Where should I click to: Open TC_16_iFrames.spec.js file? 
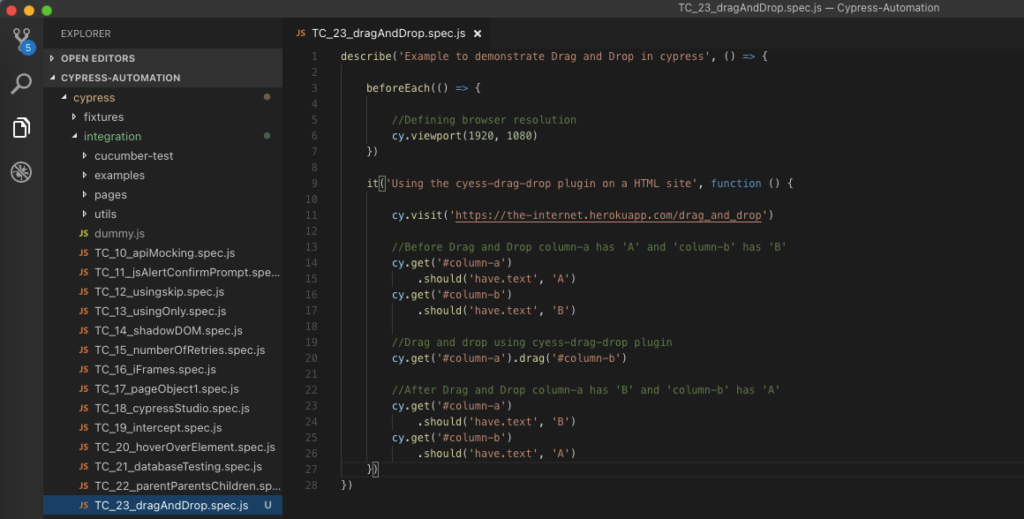click(x=155, y=369)
